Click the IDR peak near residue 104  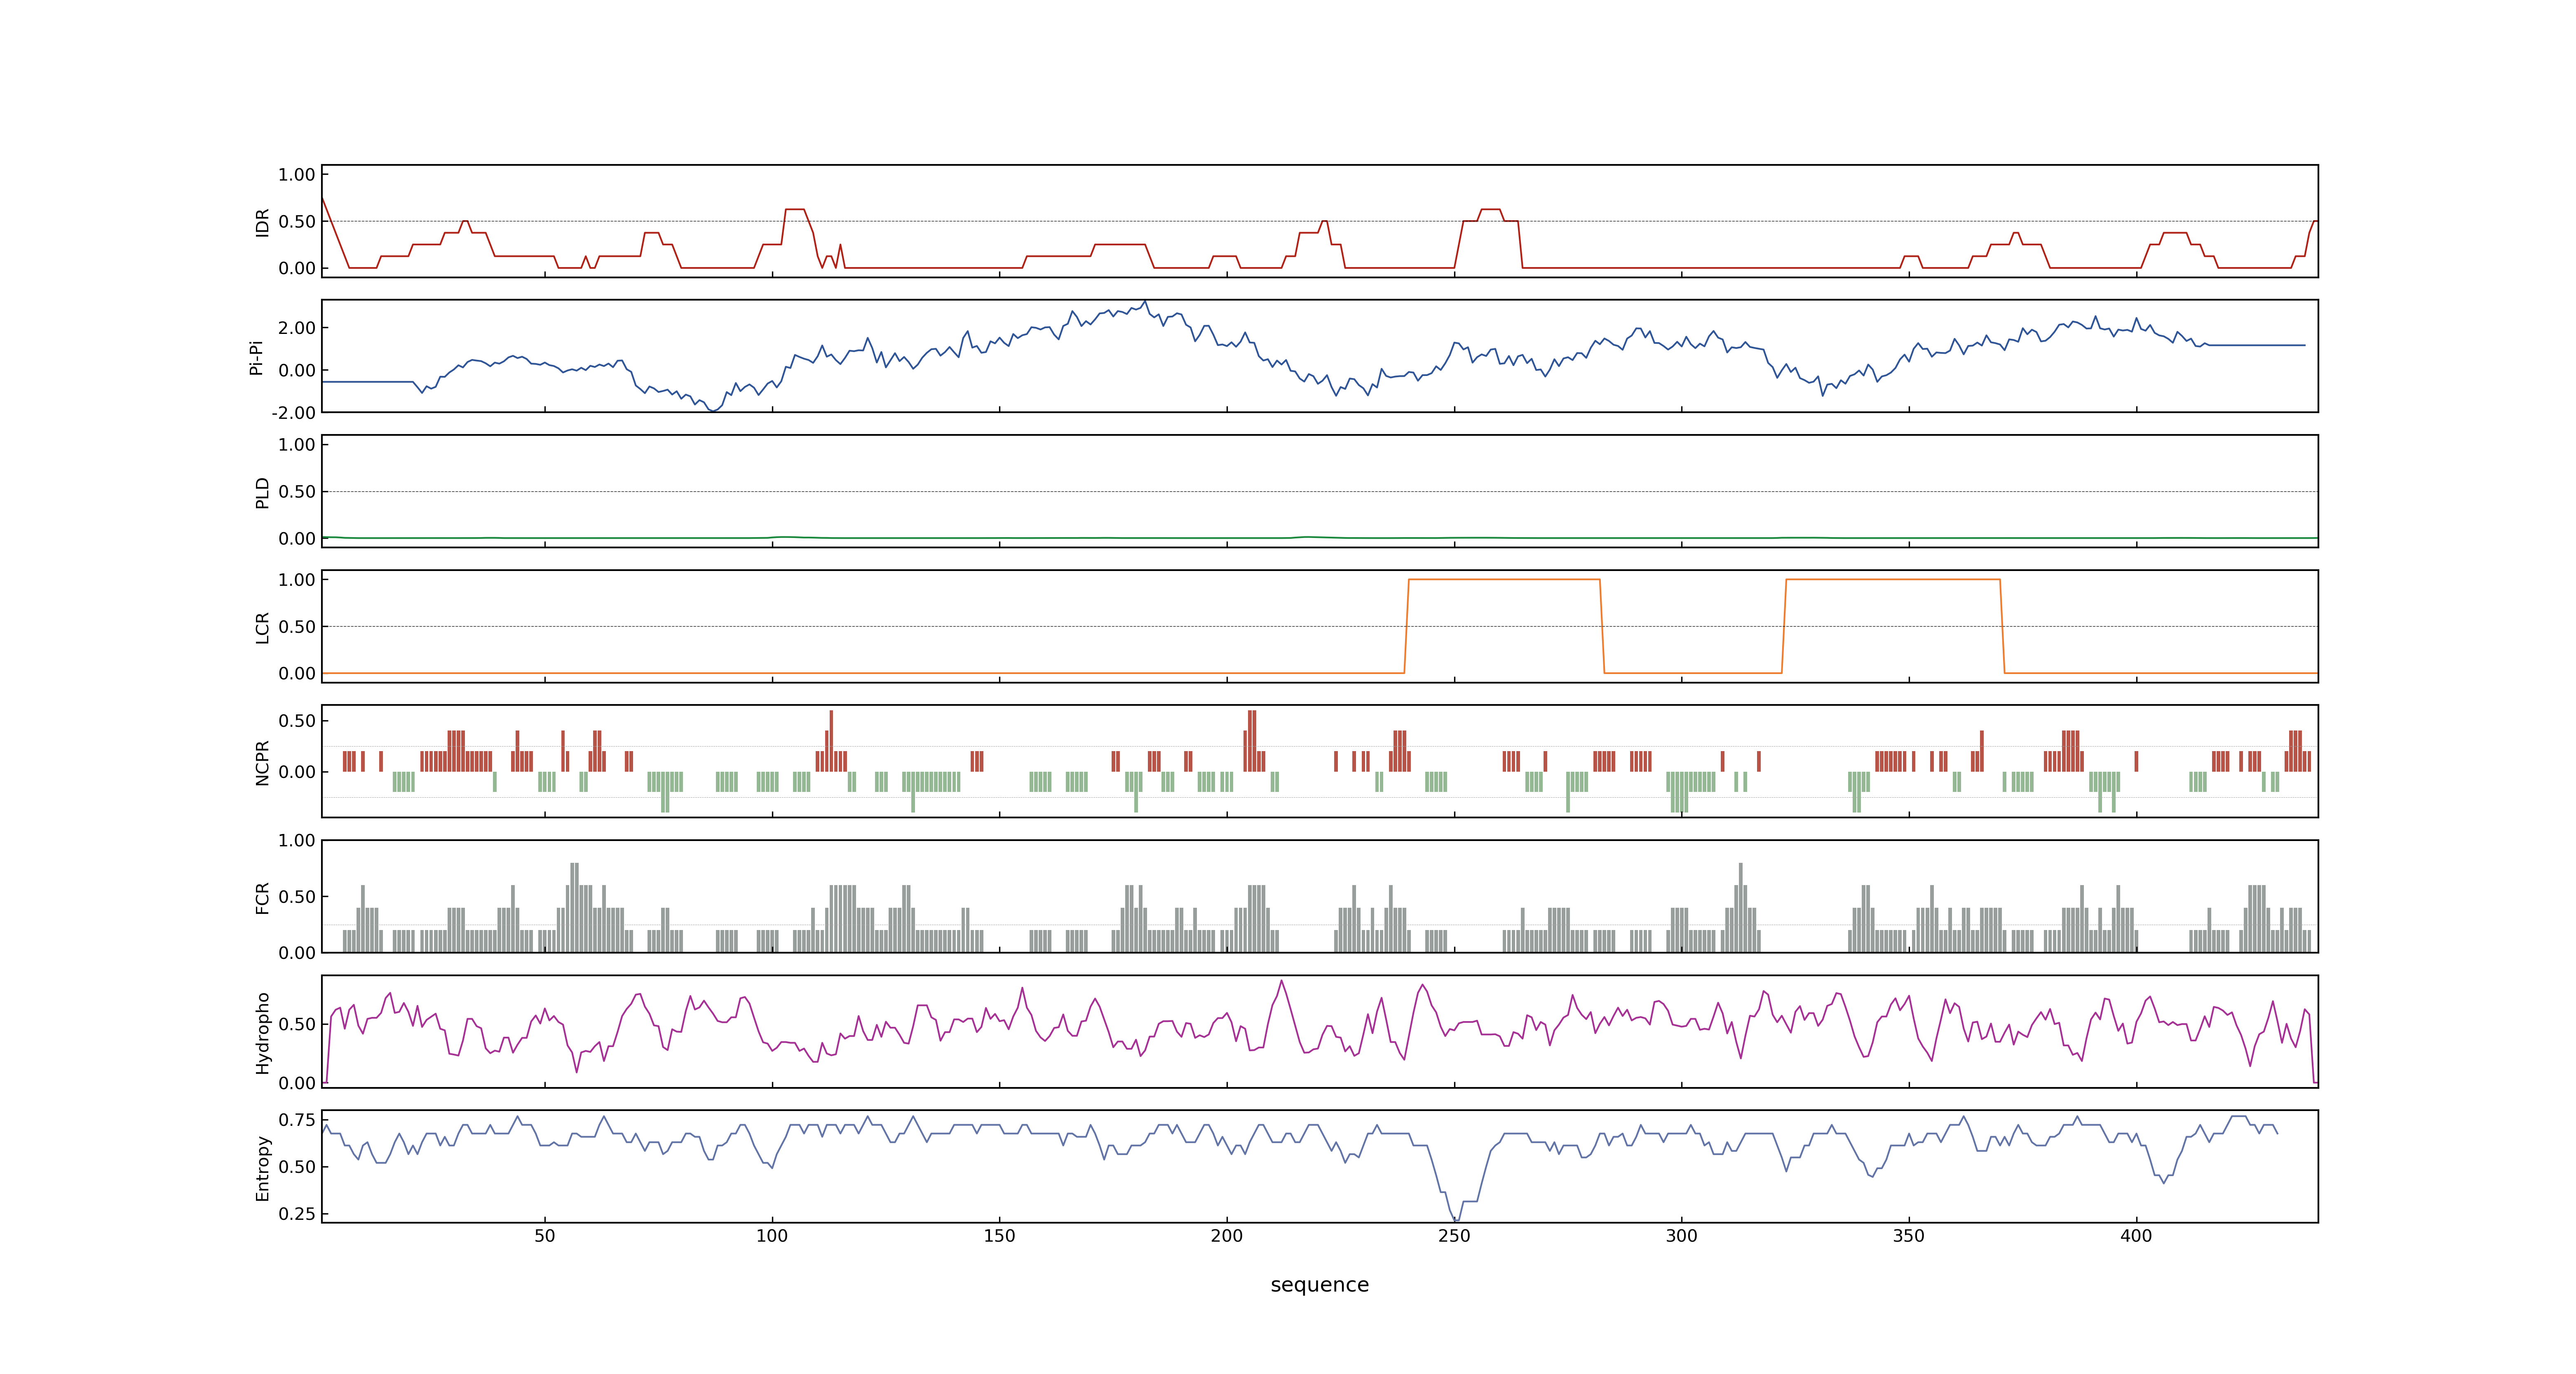tap(795, 210)
